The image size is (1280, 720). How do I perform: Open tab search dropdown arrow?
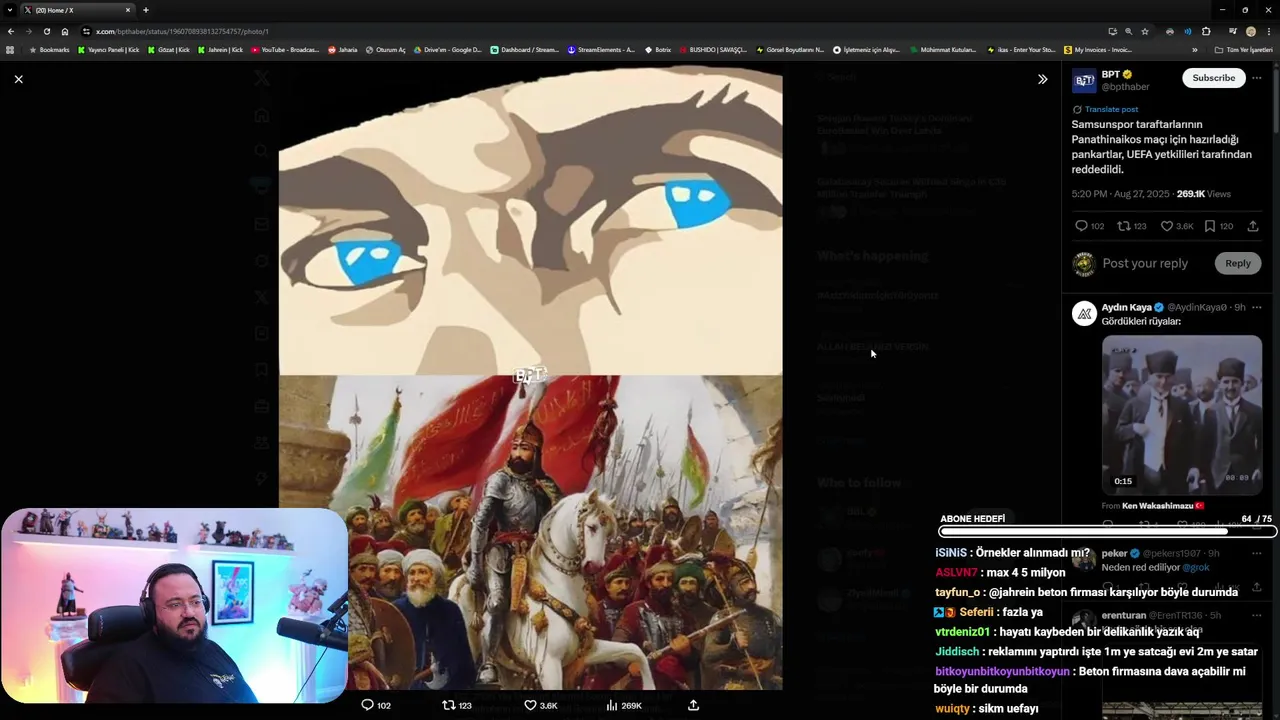[9, 10]
